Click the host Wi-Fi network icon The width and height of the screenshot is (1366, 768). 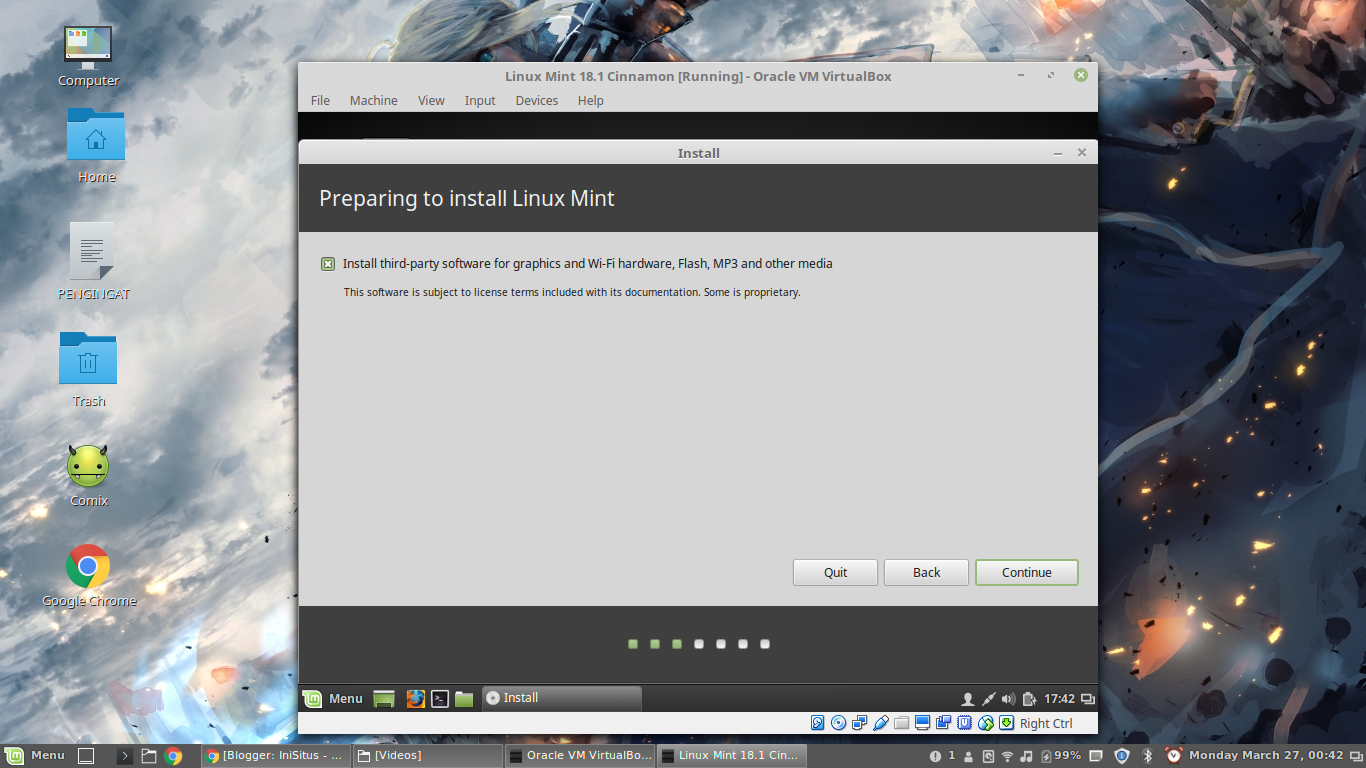coord(1007,756)
